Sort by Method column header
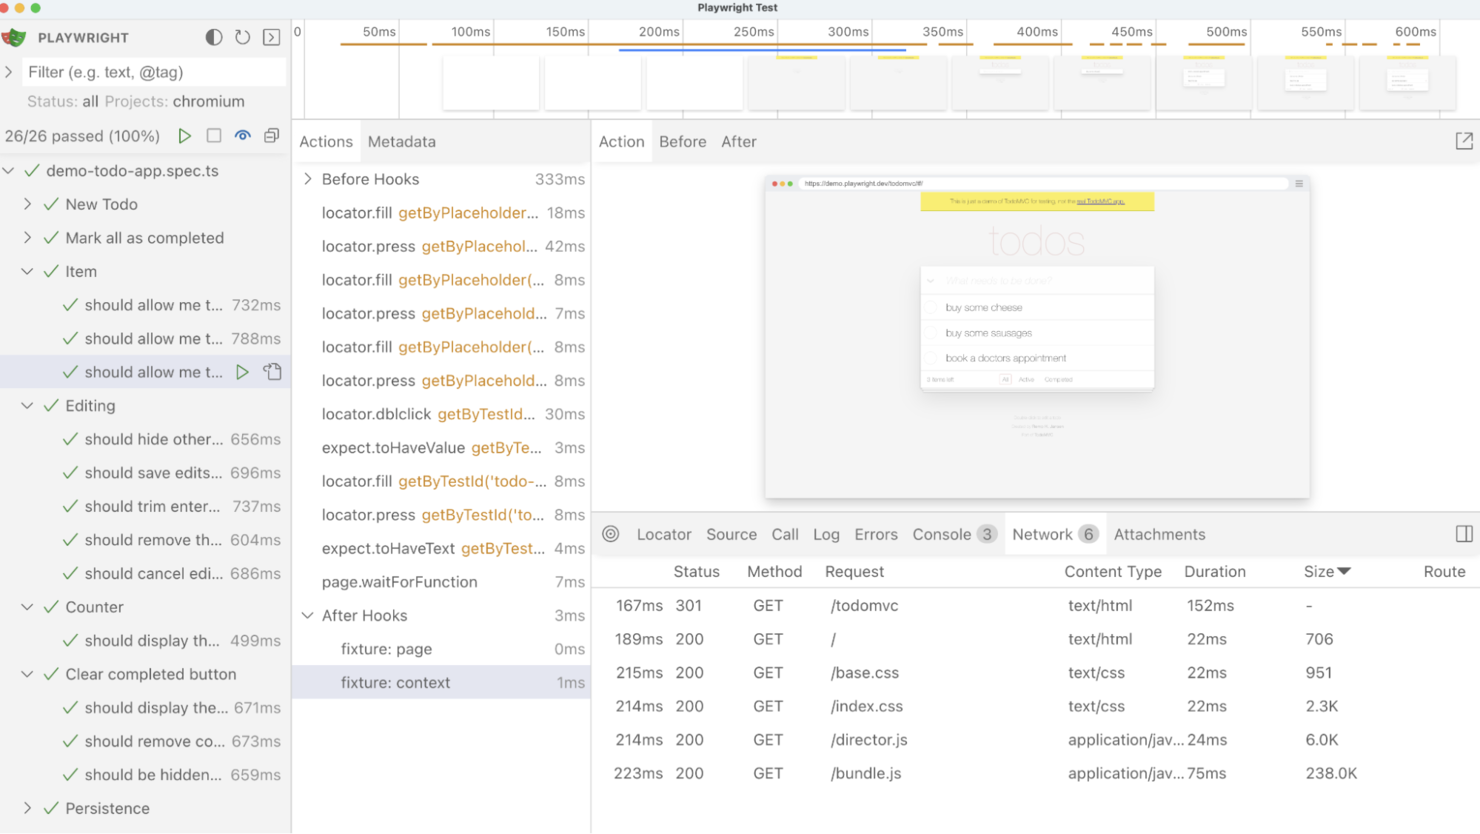1480x834 pixels. pyautogui.click(x=774, y=571)
